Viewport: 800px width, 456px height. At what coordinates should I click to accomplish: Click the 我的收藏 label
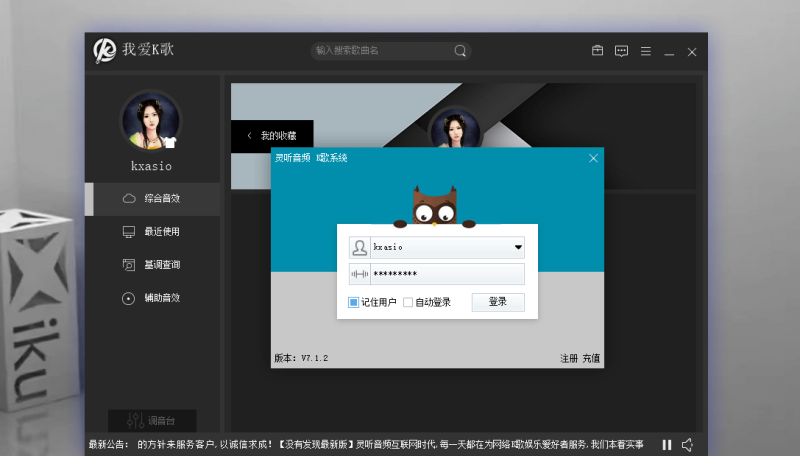tap(279, 136)
